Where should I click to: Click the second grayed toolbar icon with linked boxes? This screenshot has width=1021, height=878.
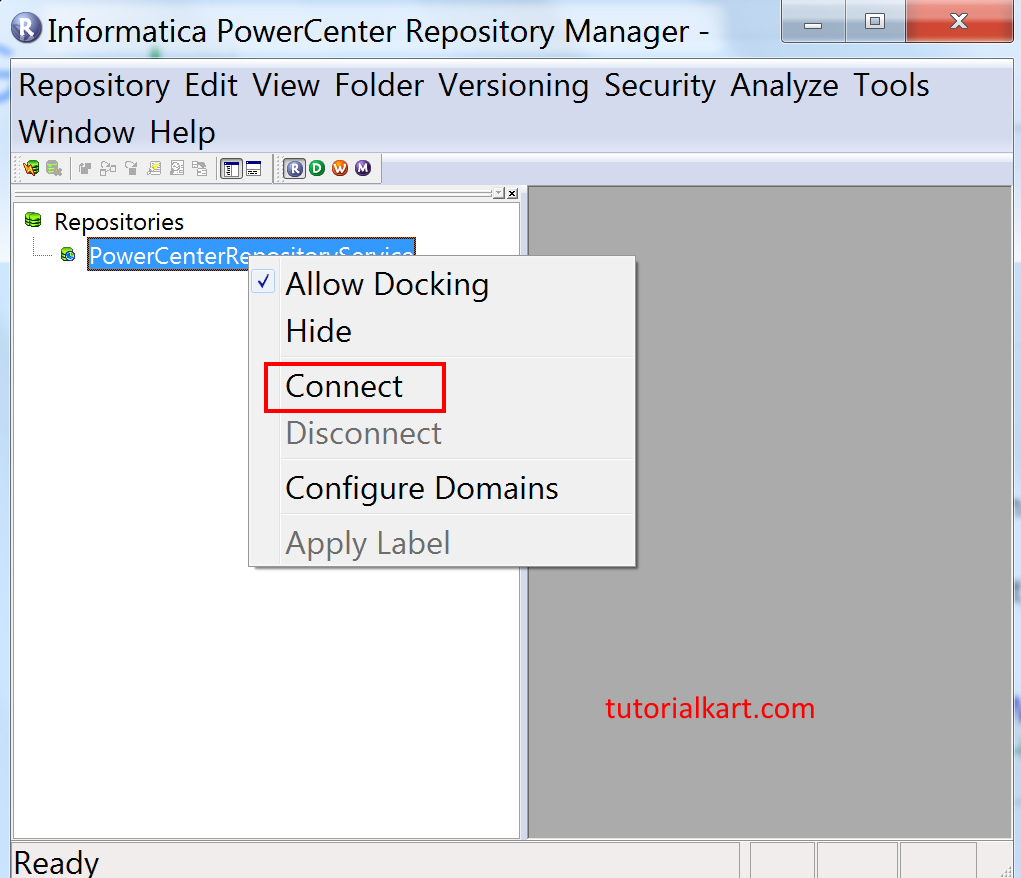click(107, 169)
